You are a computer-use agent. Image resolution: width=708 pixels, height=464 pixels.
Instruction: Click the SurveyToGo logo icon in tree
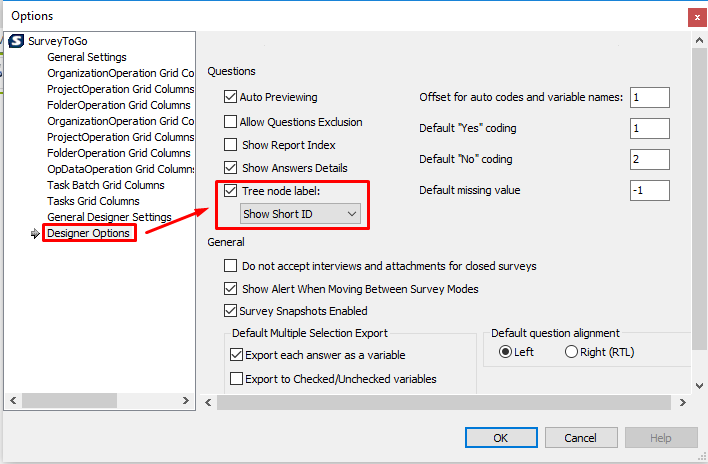[x=16, y=41]
